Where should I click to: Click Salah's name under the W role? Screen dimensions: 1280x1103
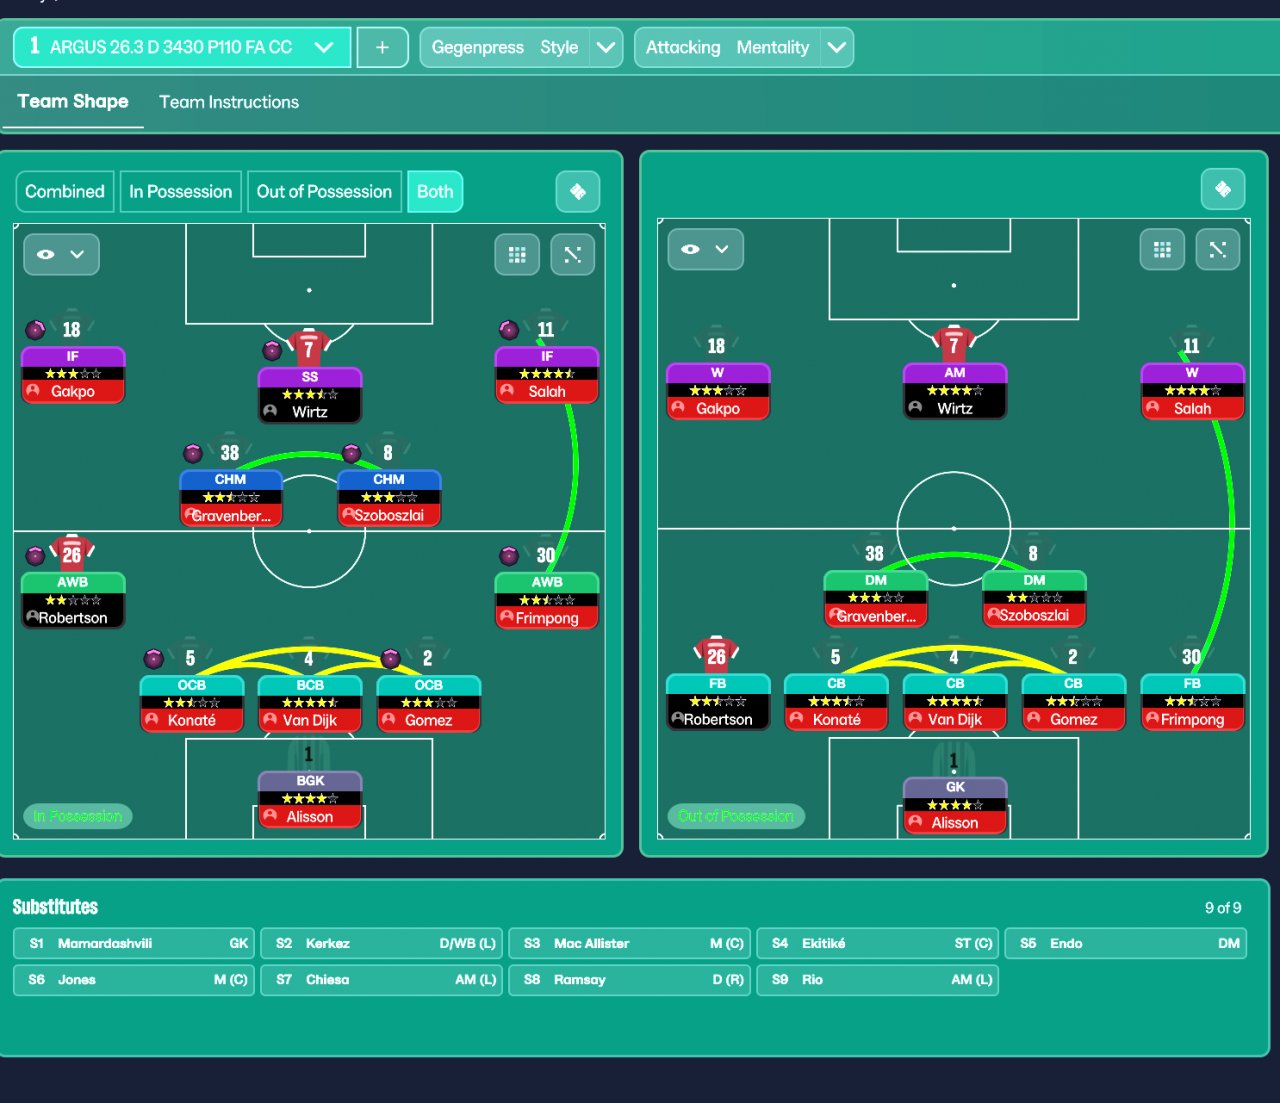[1192, 409]
